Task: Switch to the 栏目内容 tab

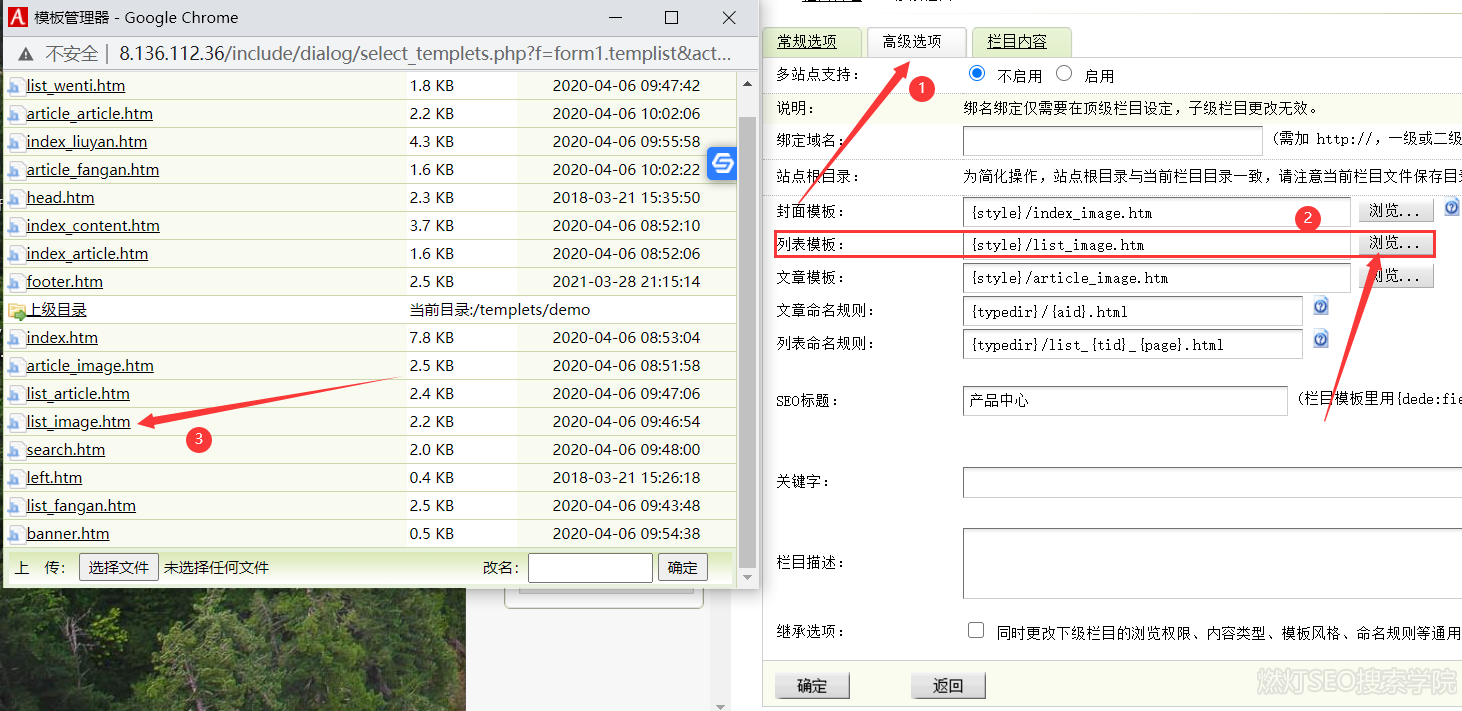Action: coord(1017,42)
